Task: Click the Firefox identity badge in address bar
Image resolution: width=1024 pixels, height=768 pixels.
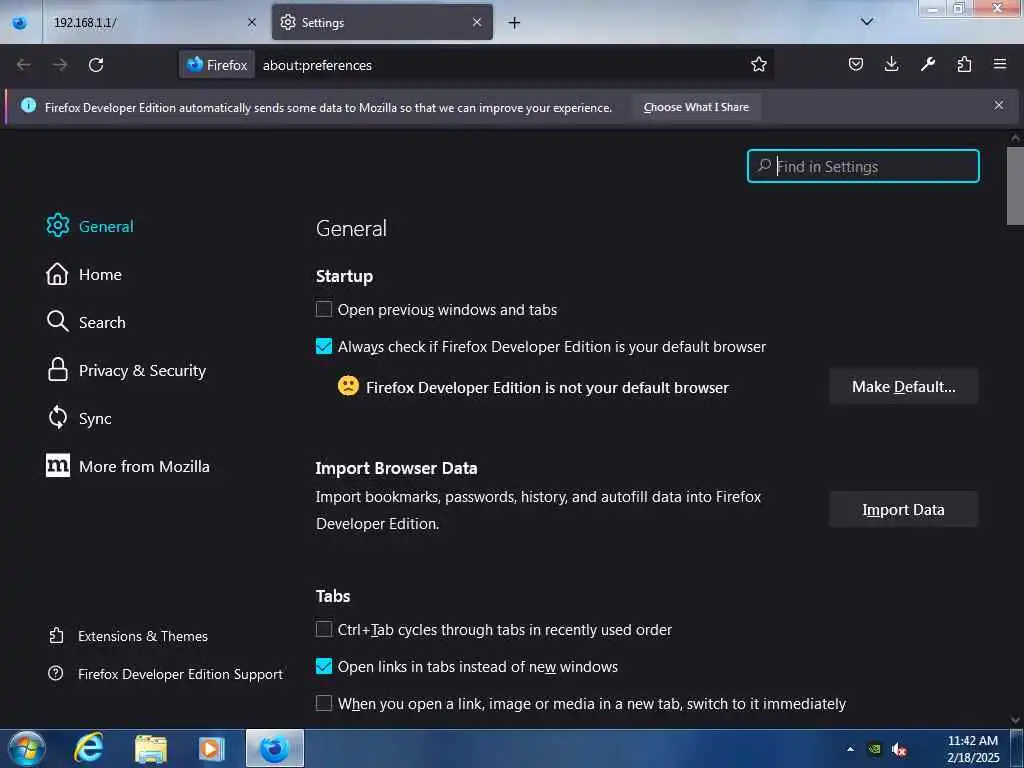Action: (217, 65)
